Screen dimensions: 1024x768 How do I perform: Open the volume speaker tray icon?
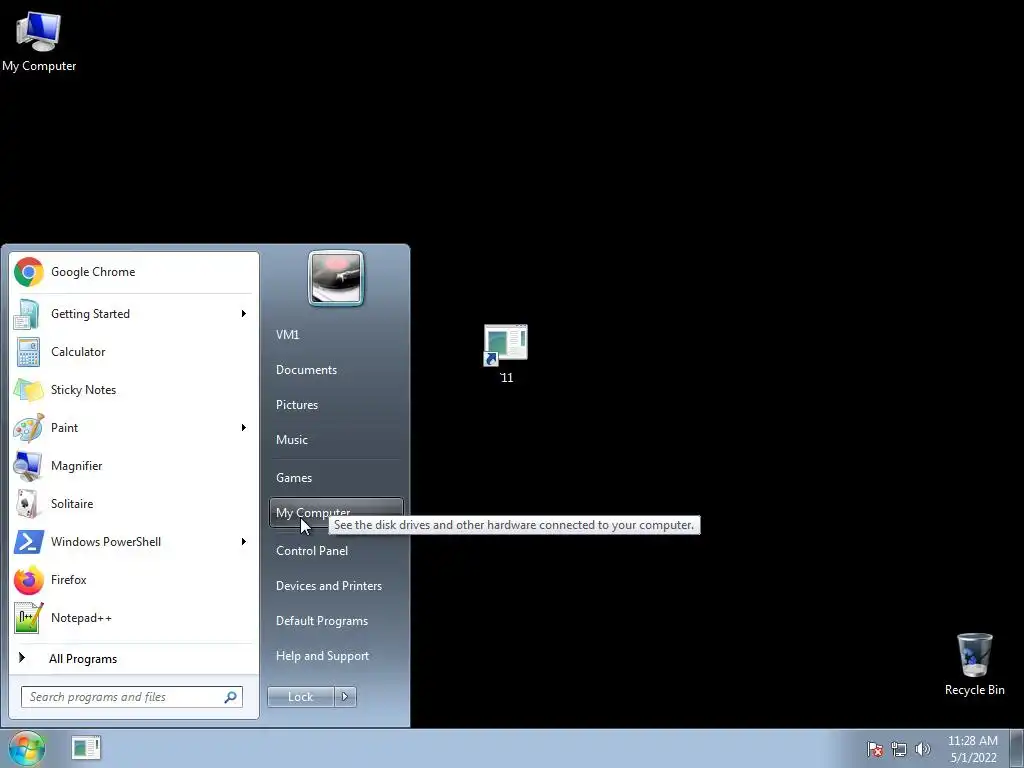click(x=922, y=749)
